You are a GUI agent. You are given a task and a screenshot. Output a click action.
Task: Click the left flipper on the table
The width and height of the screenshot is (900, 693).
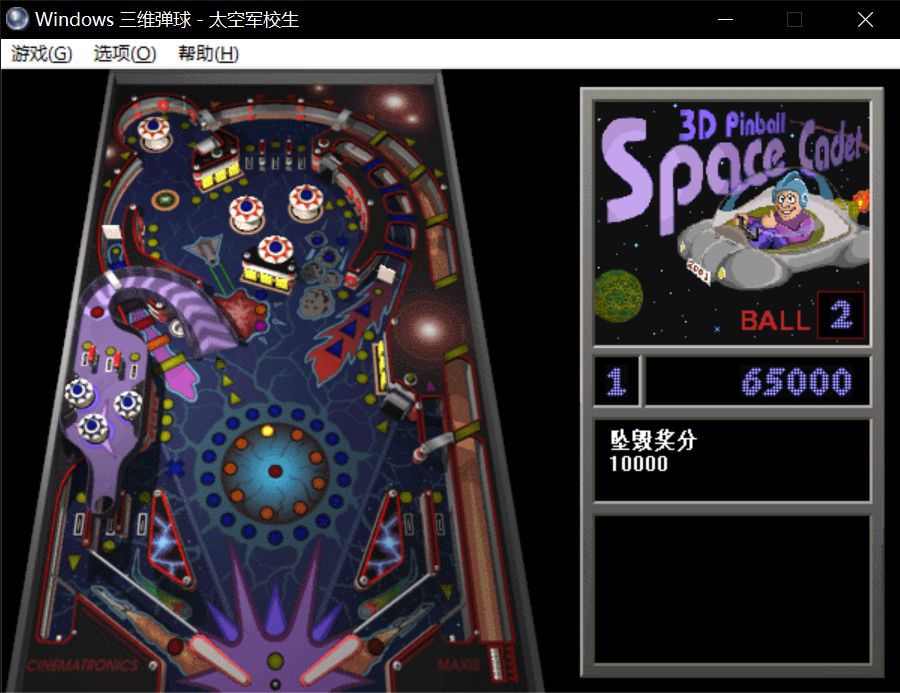coord(219,658)
